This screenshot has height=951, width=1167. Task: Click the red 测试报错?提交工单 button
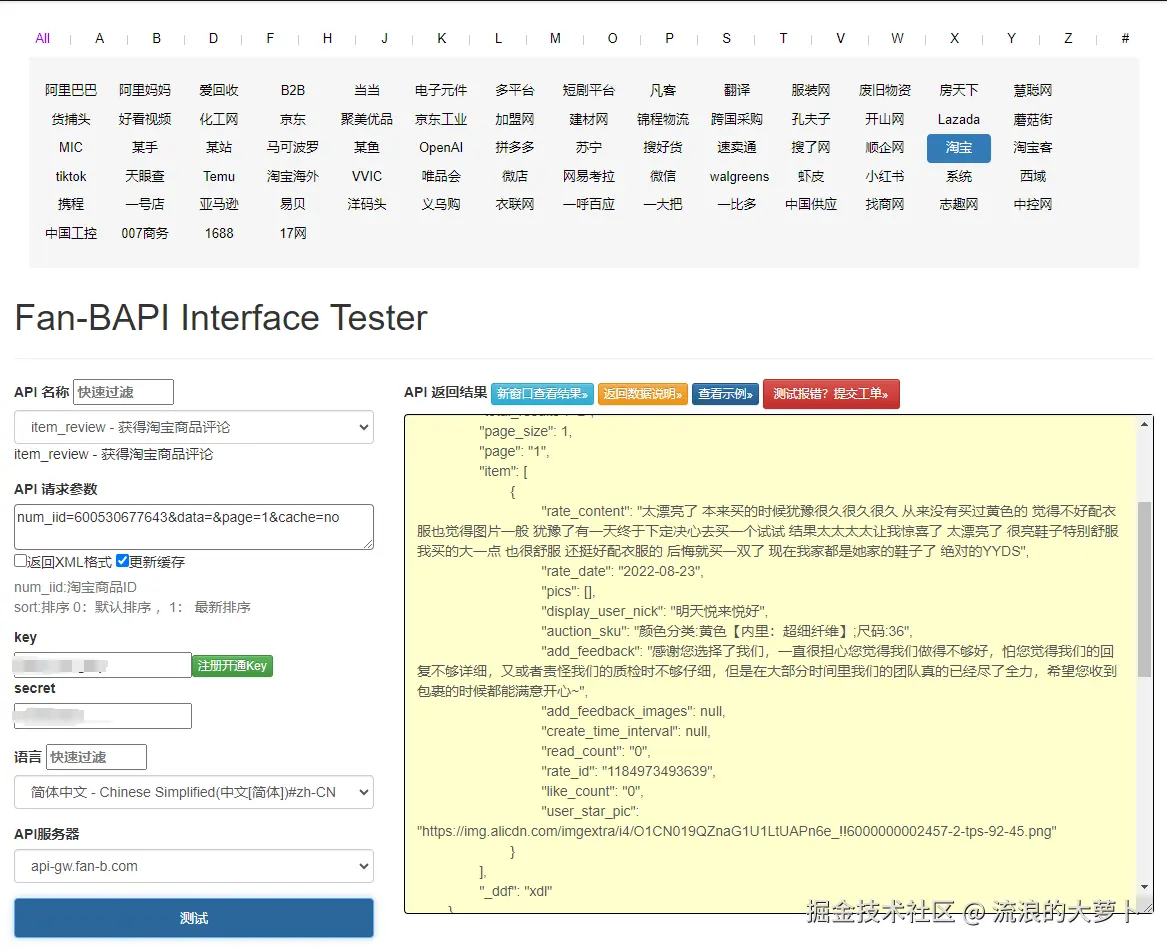831,394
